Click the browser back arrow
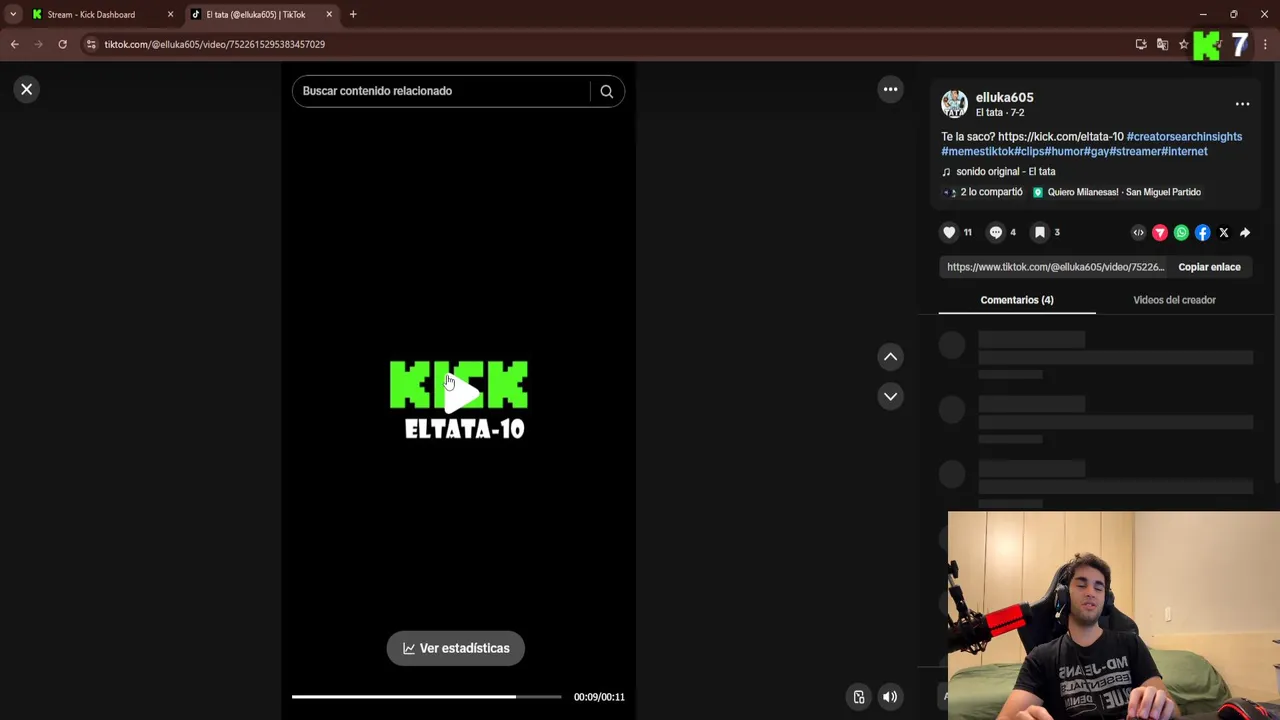Screen dimensions: 1280x720 point(14,44)
